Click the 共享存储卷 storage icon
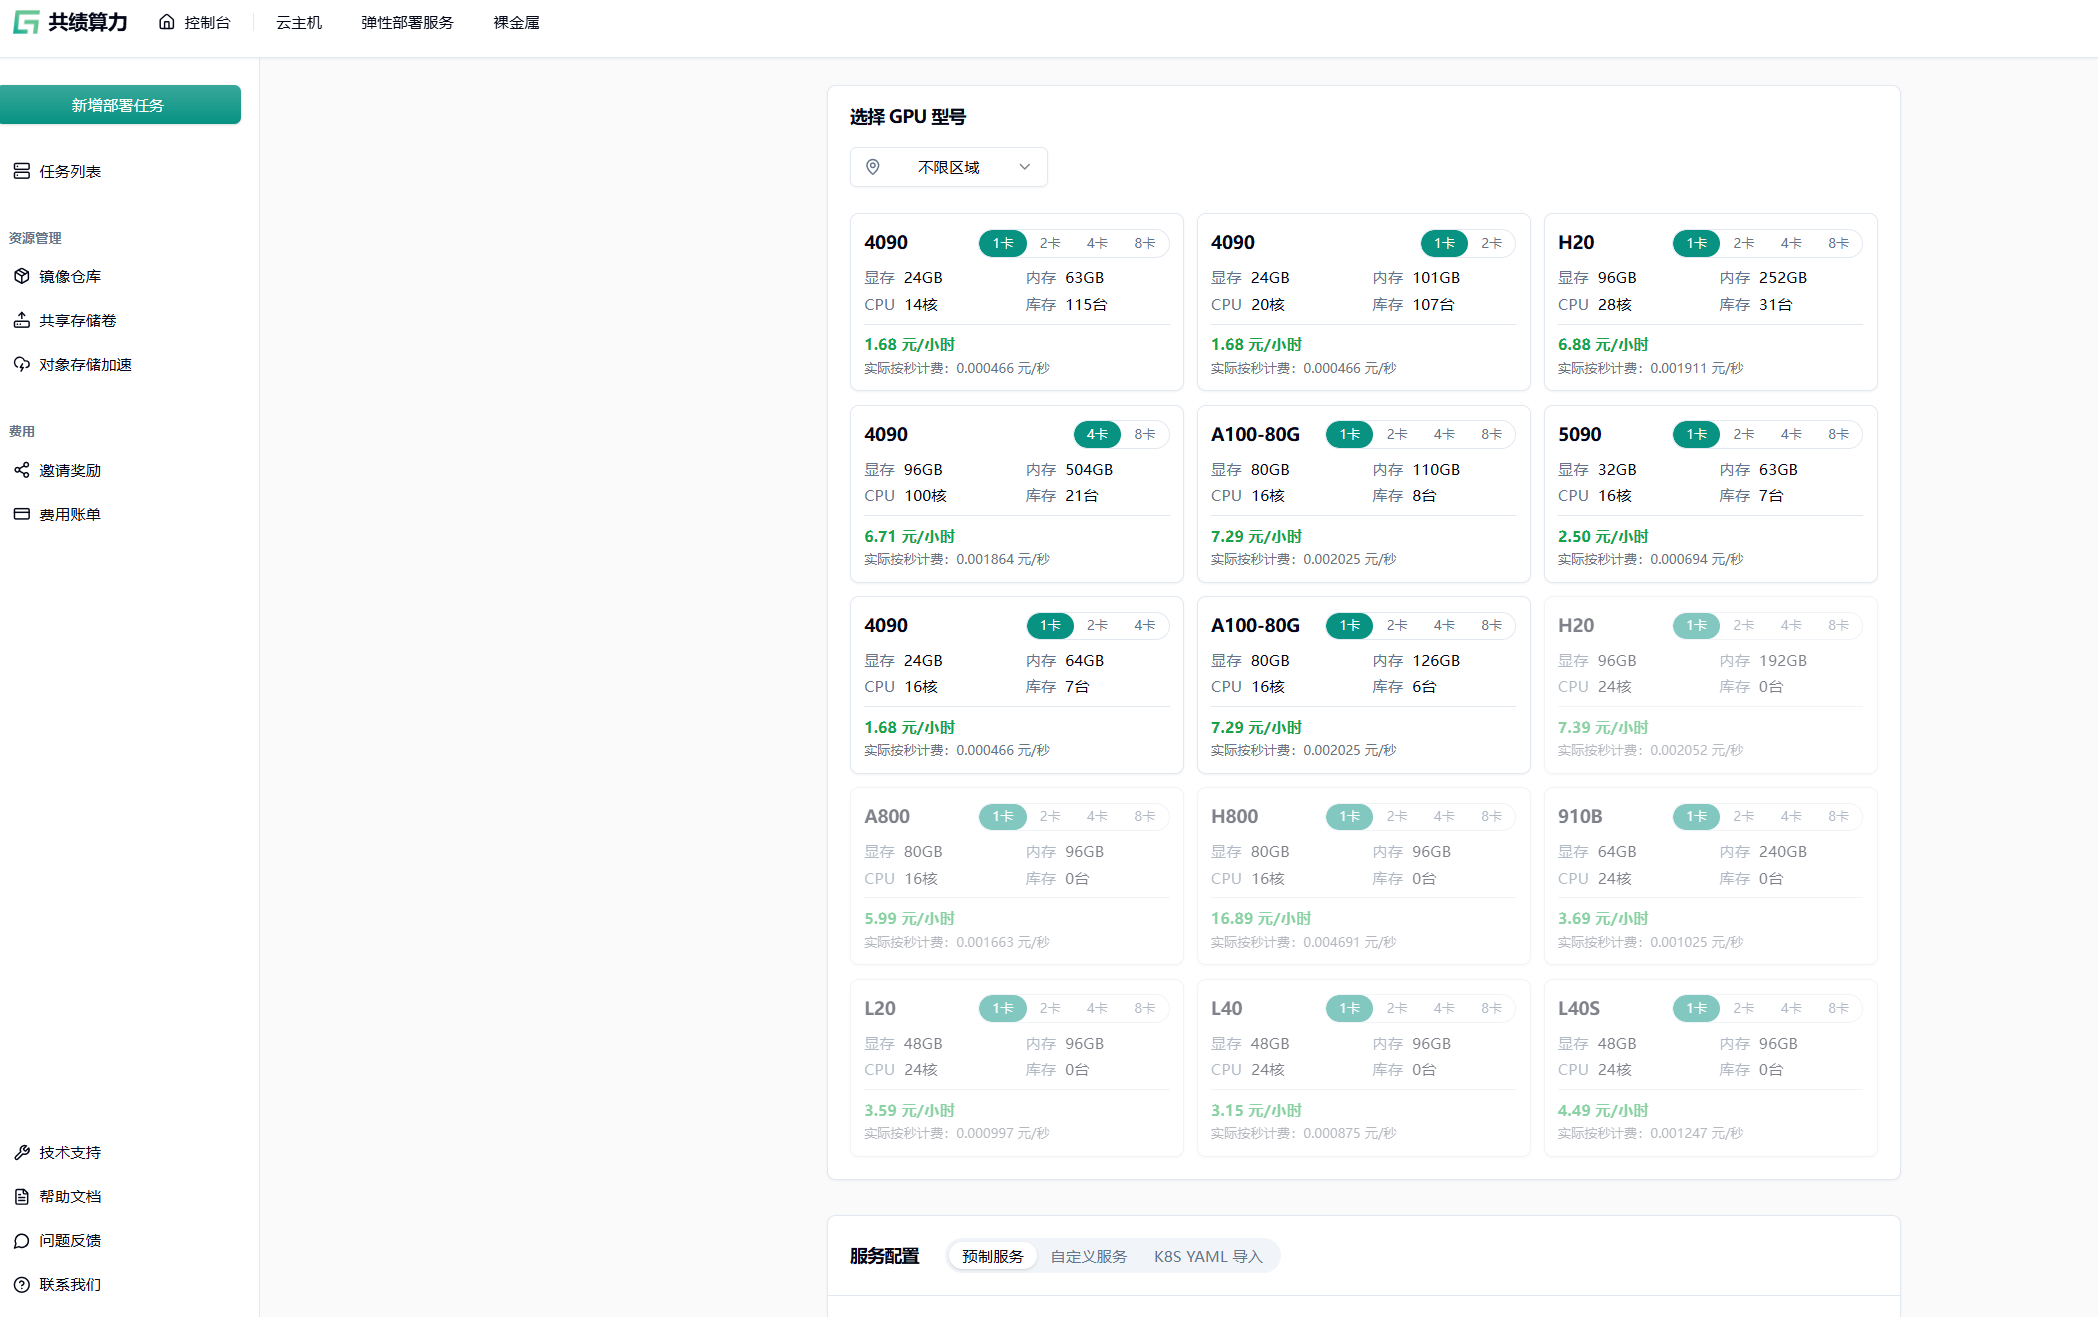 21,320
